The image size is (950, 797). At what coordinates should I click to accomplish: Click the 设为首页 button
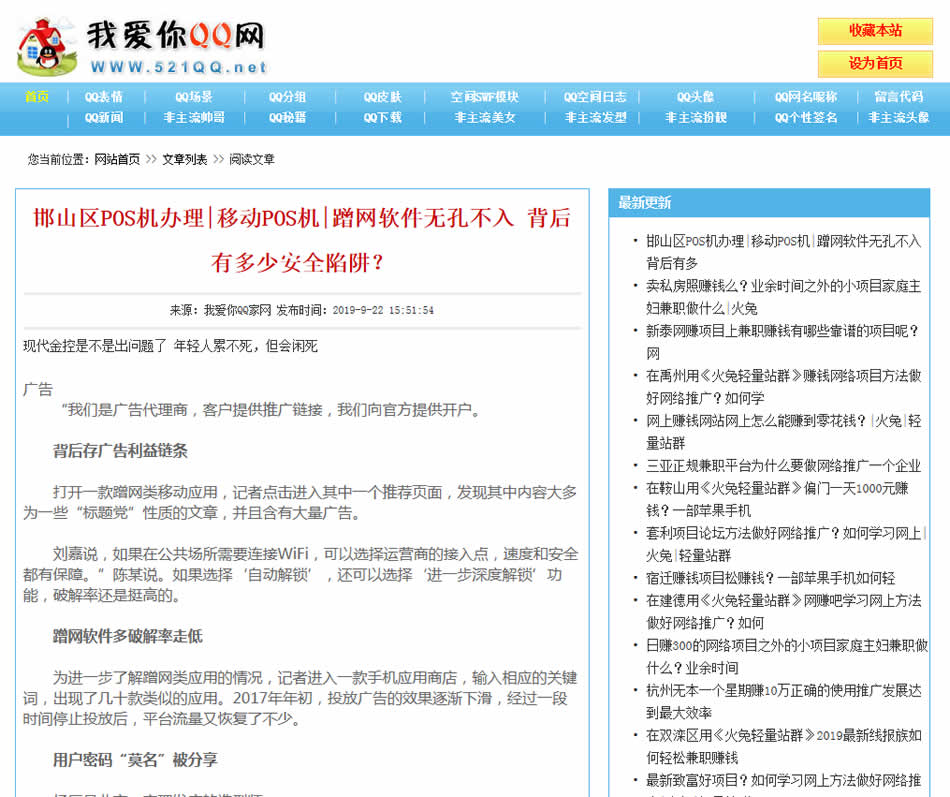874,65
